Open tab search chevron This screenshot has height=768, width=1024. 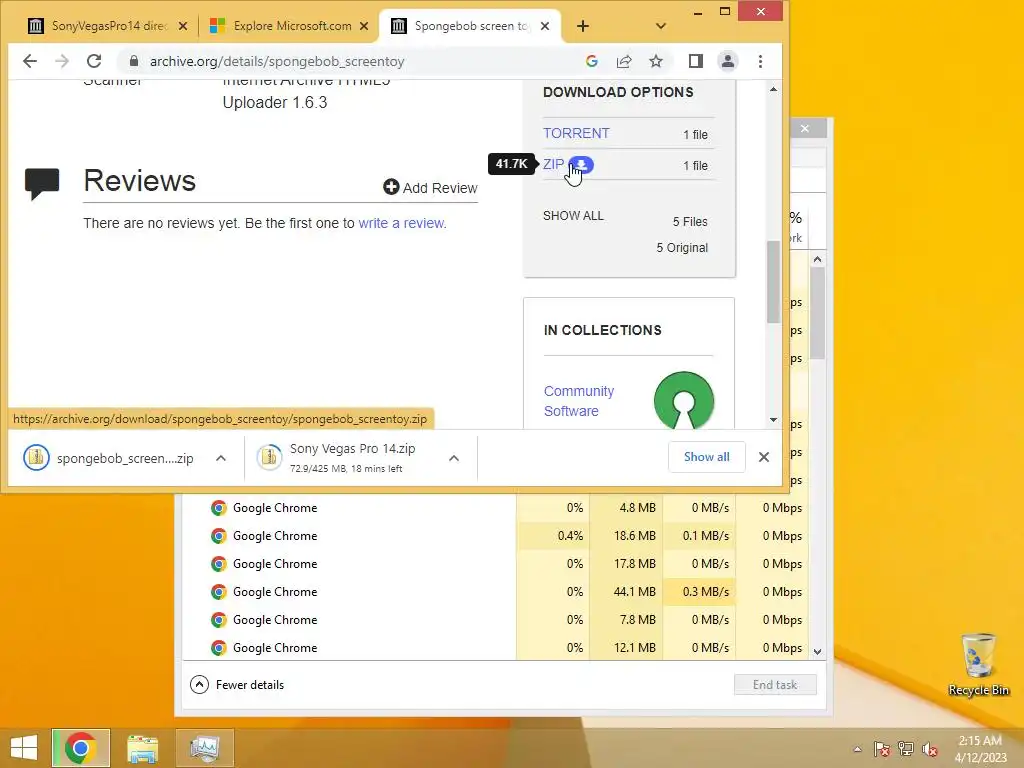click(x=661, y=26)
